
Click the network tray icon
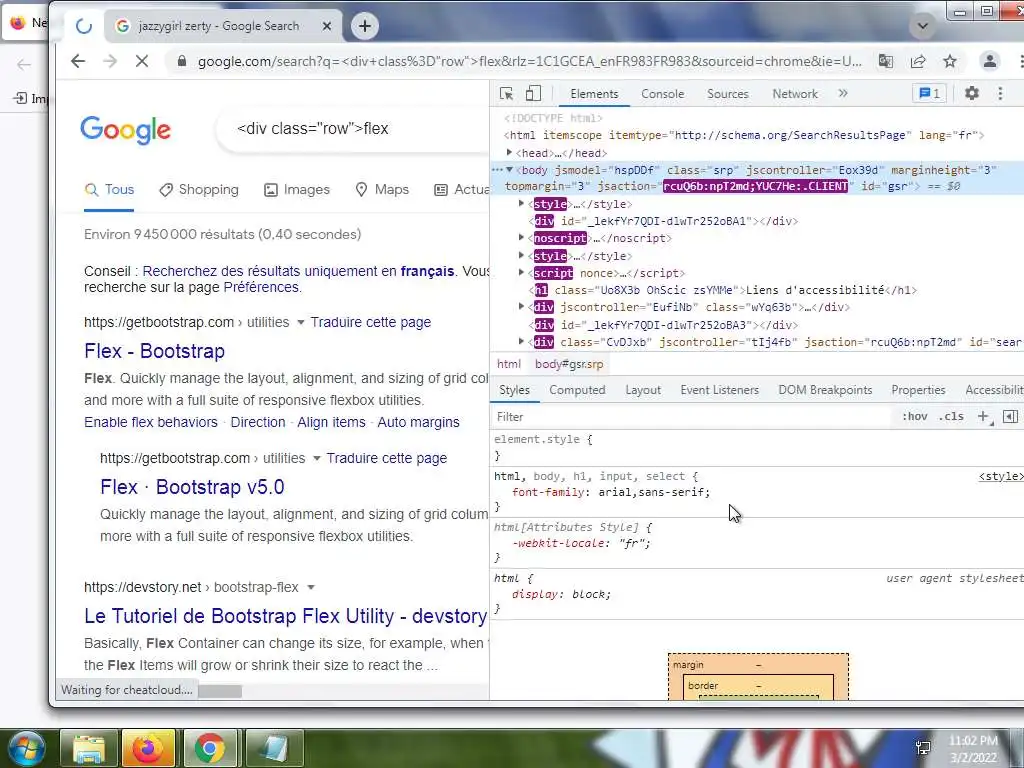[923, 748]
